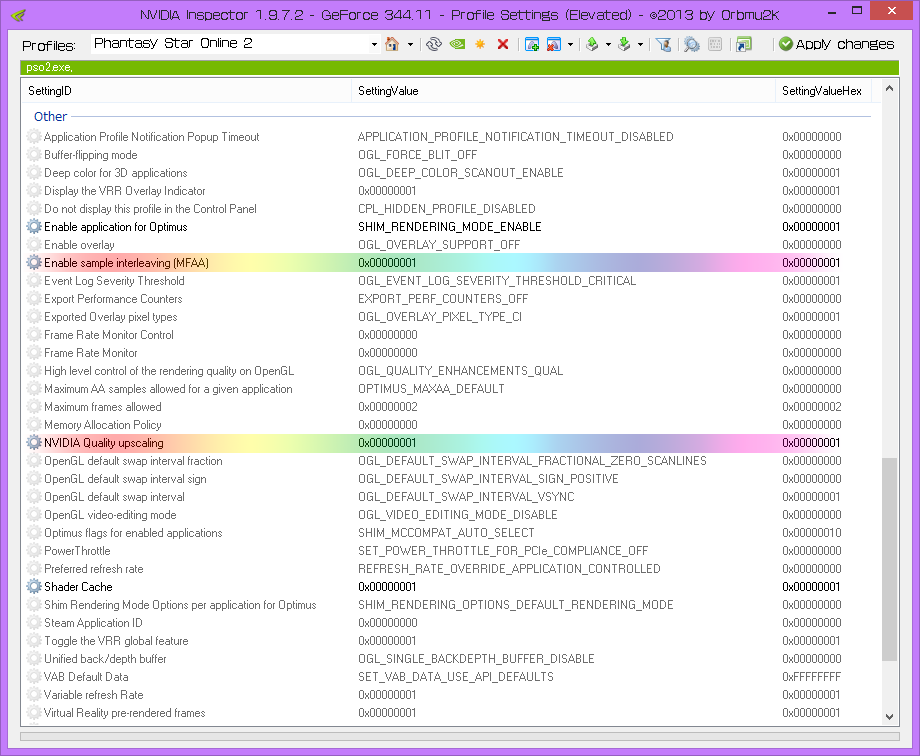The width and height of the screenshot is (920, 756).
Task: Click the export profiles icon (green up arrow)
Action: pyautogui.click(x=592, y=44)
